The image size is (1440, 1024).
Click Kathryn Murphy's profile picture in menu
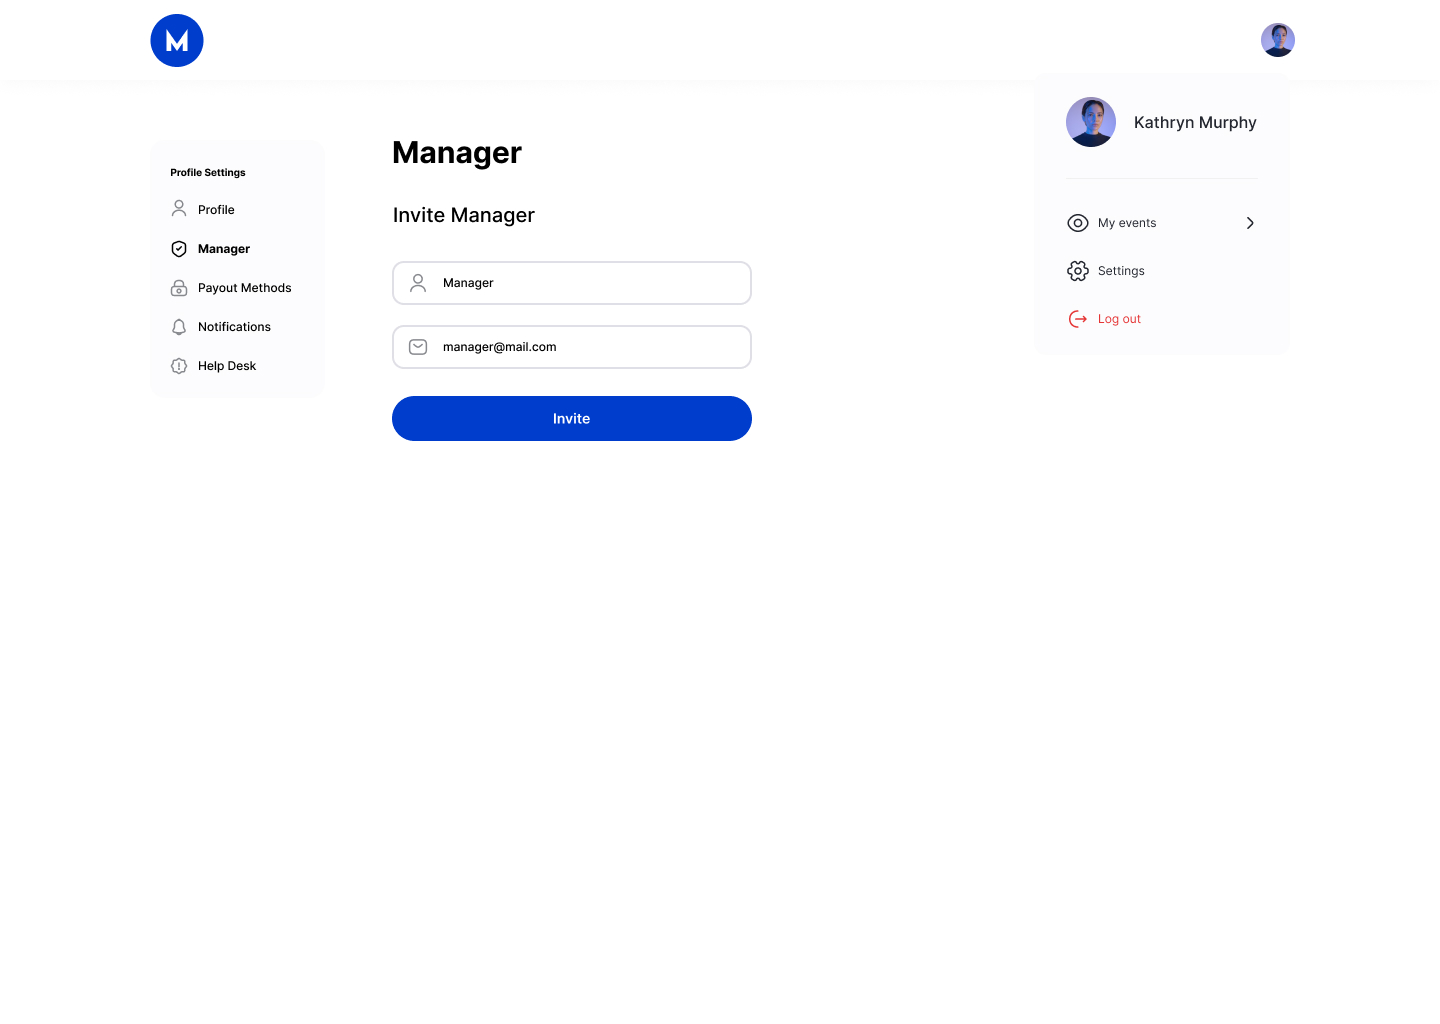1091,122
